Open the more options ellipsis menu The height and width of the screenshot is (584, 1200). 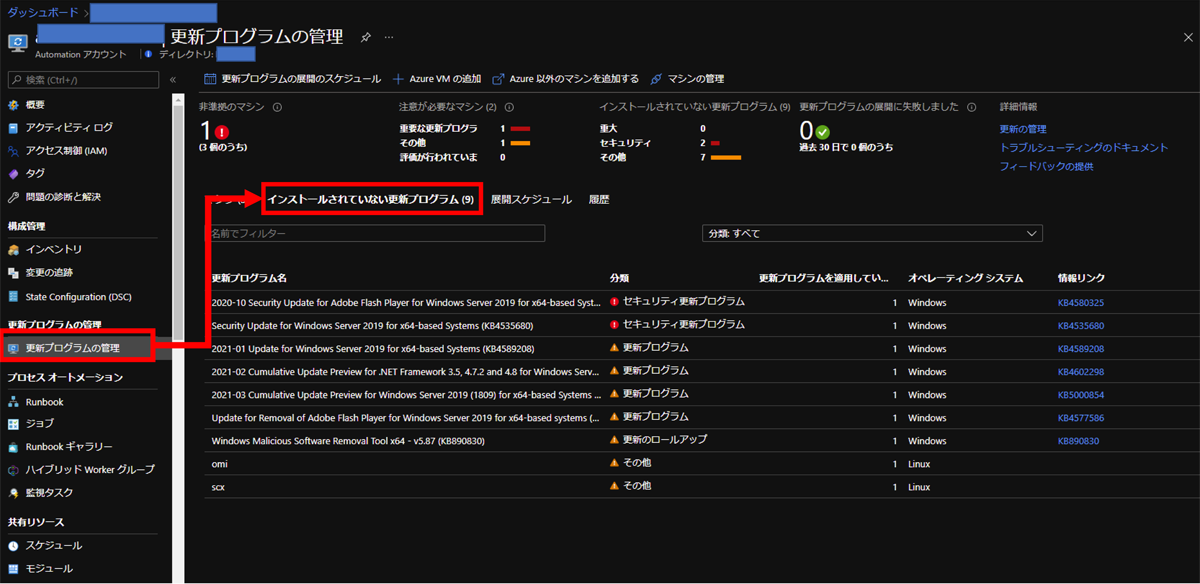click(x=389, y=37)
